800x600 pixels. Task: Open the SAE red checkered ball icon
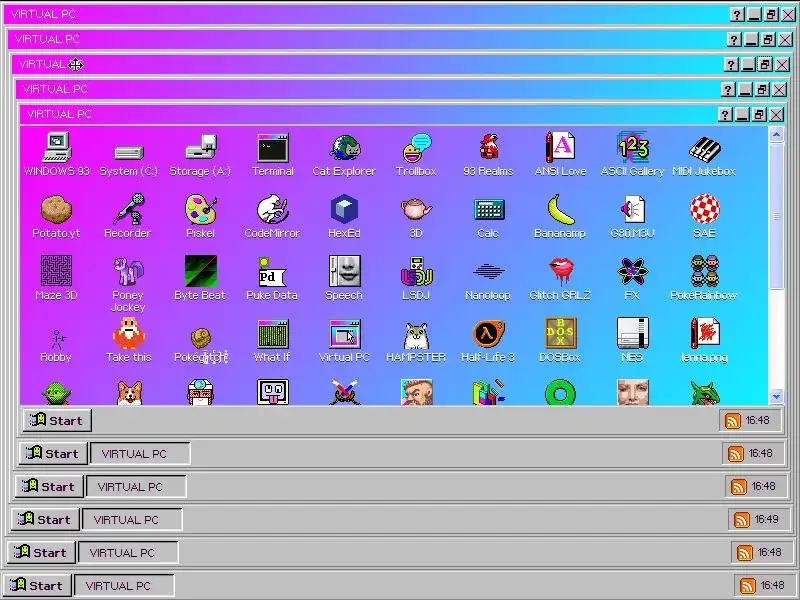coord(704,209)
